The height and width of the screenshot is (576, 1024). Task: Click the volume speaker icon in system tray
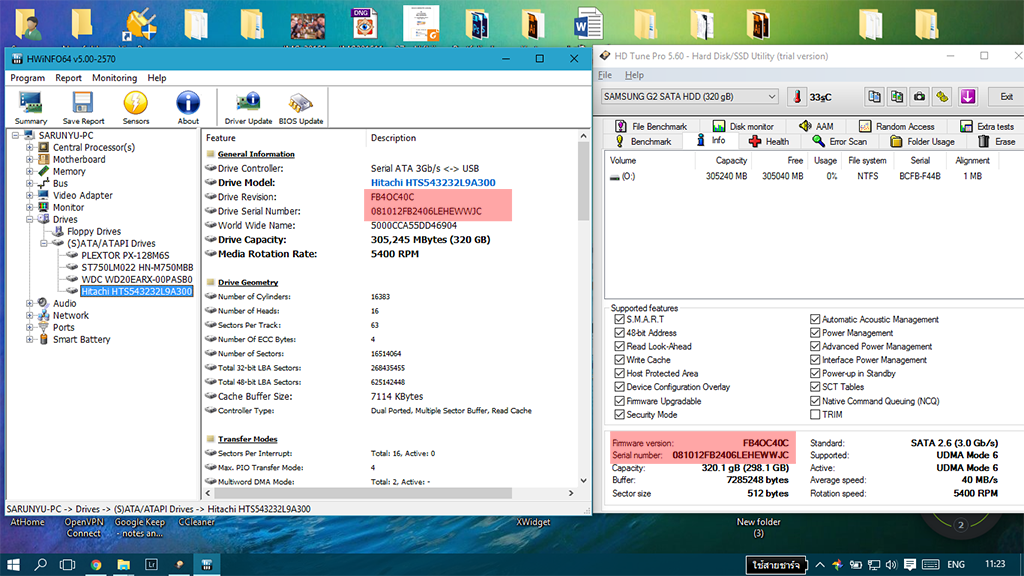891,565
